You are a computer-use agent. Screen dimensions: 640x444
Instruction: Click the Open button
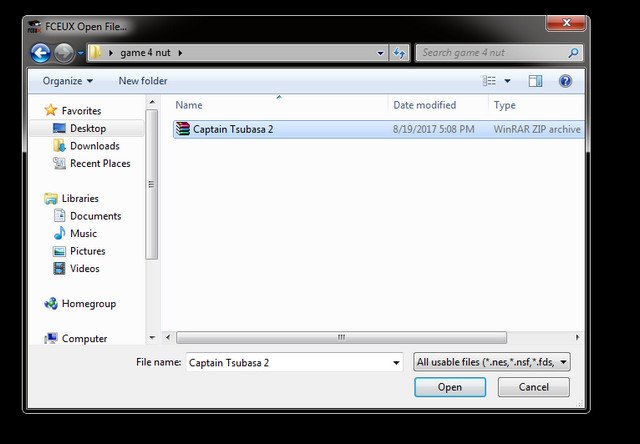449,387
